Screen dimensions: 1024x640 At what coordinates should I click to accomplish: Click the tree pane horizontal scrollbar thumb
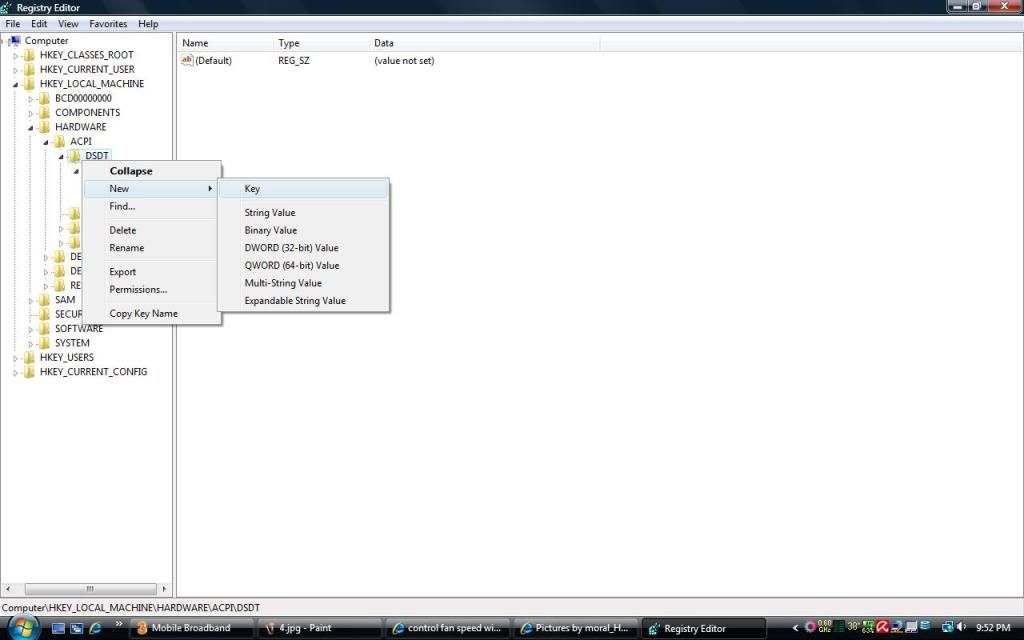click(x=90, y=589)
